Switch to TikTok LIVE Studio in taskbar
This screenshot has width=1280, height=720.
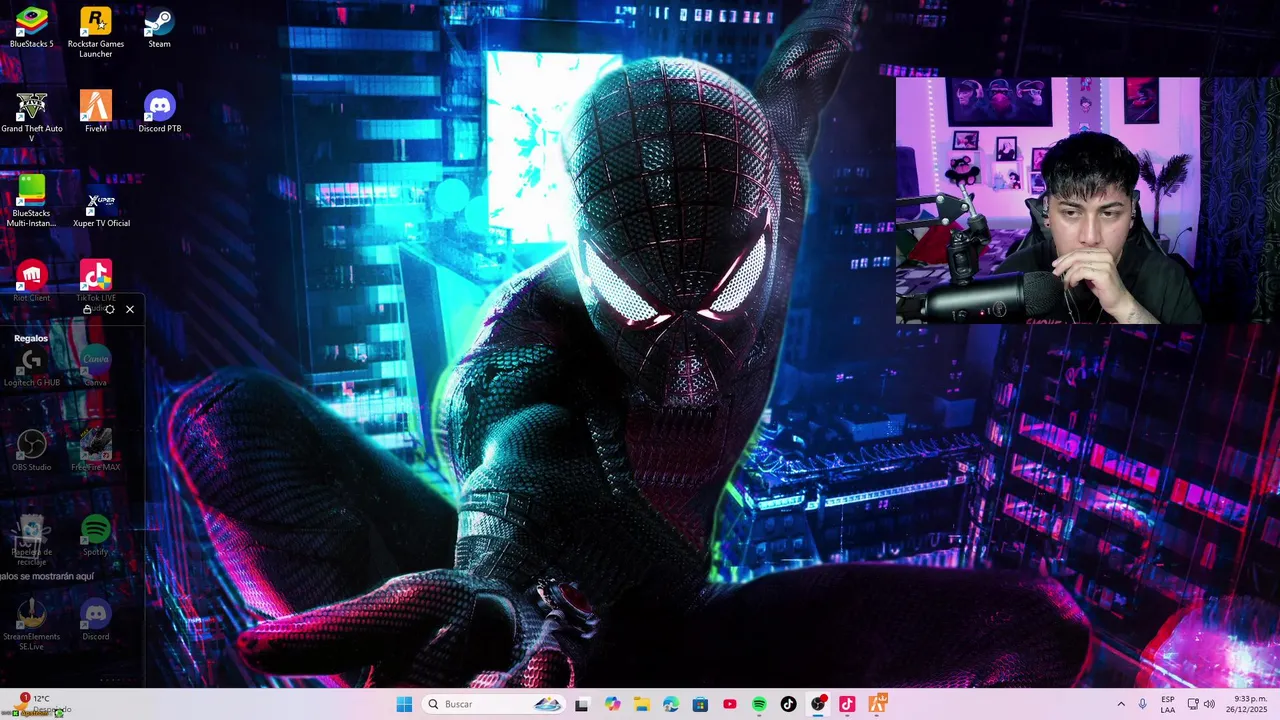tap(847, 704)
